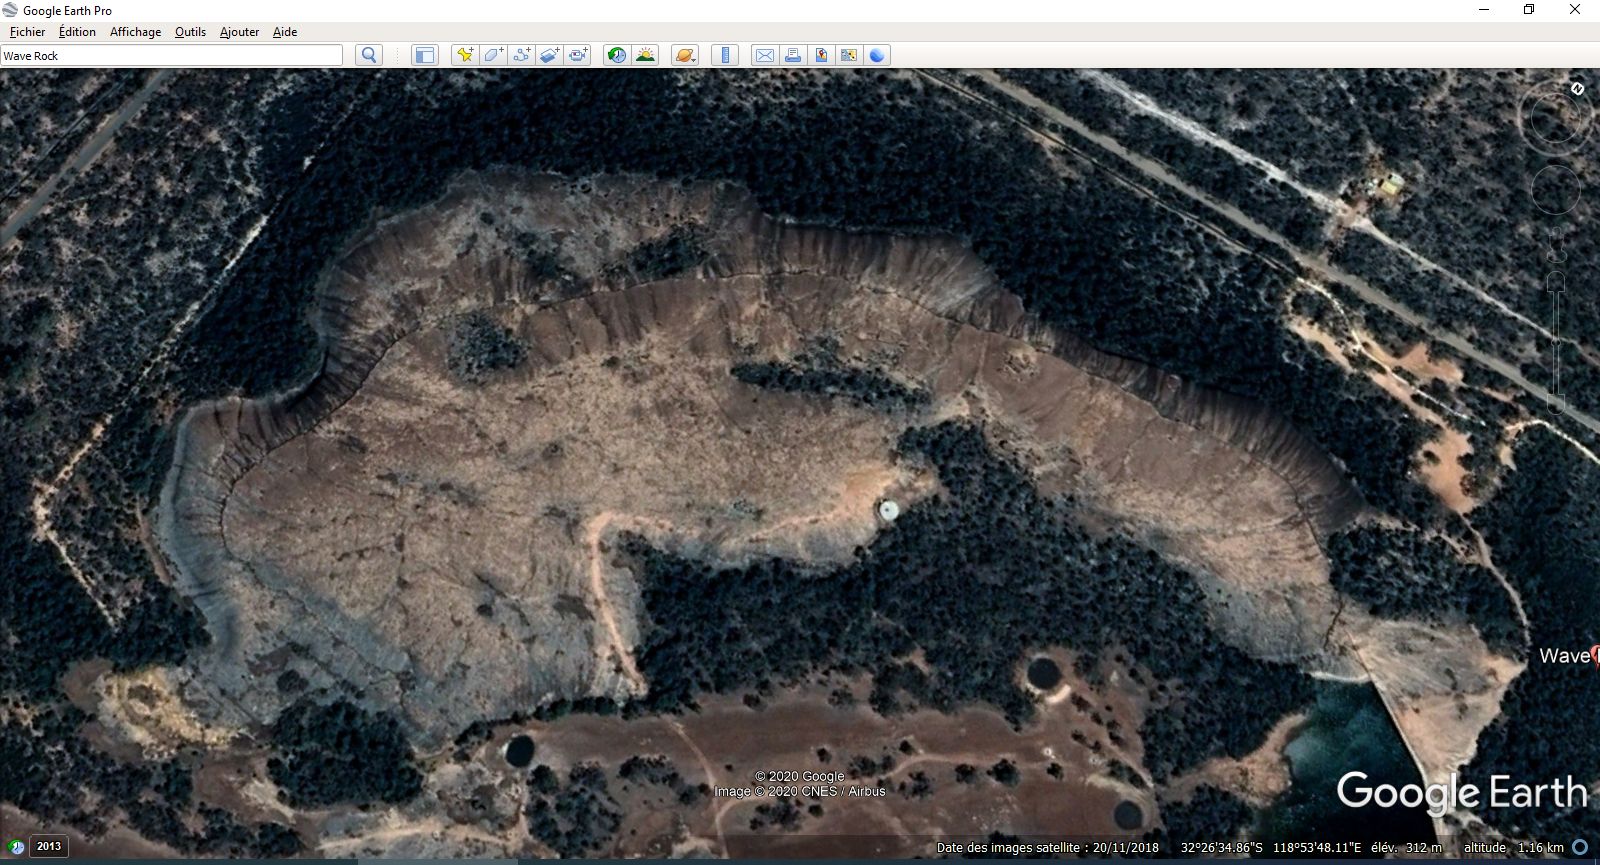Screen dimensions: 1600x865
Task: Select the Ruler measurement tool
Action: [x=725, y=55]
